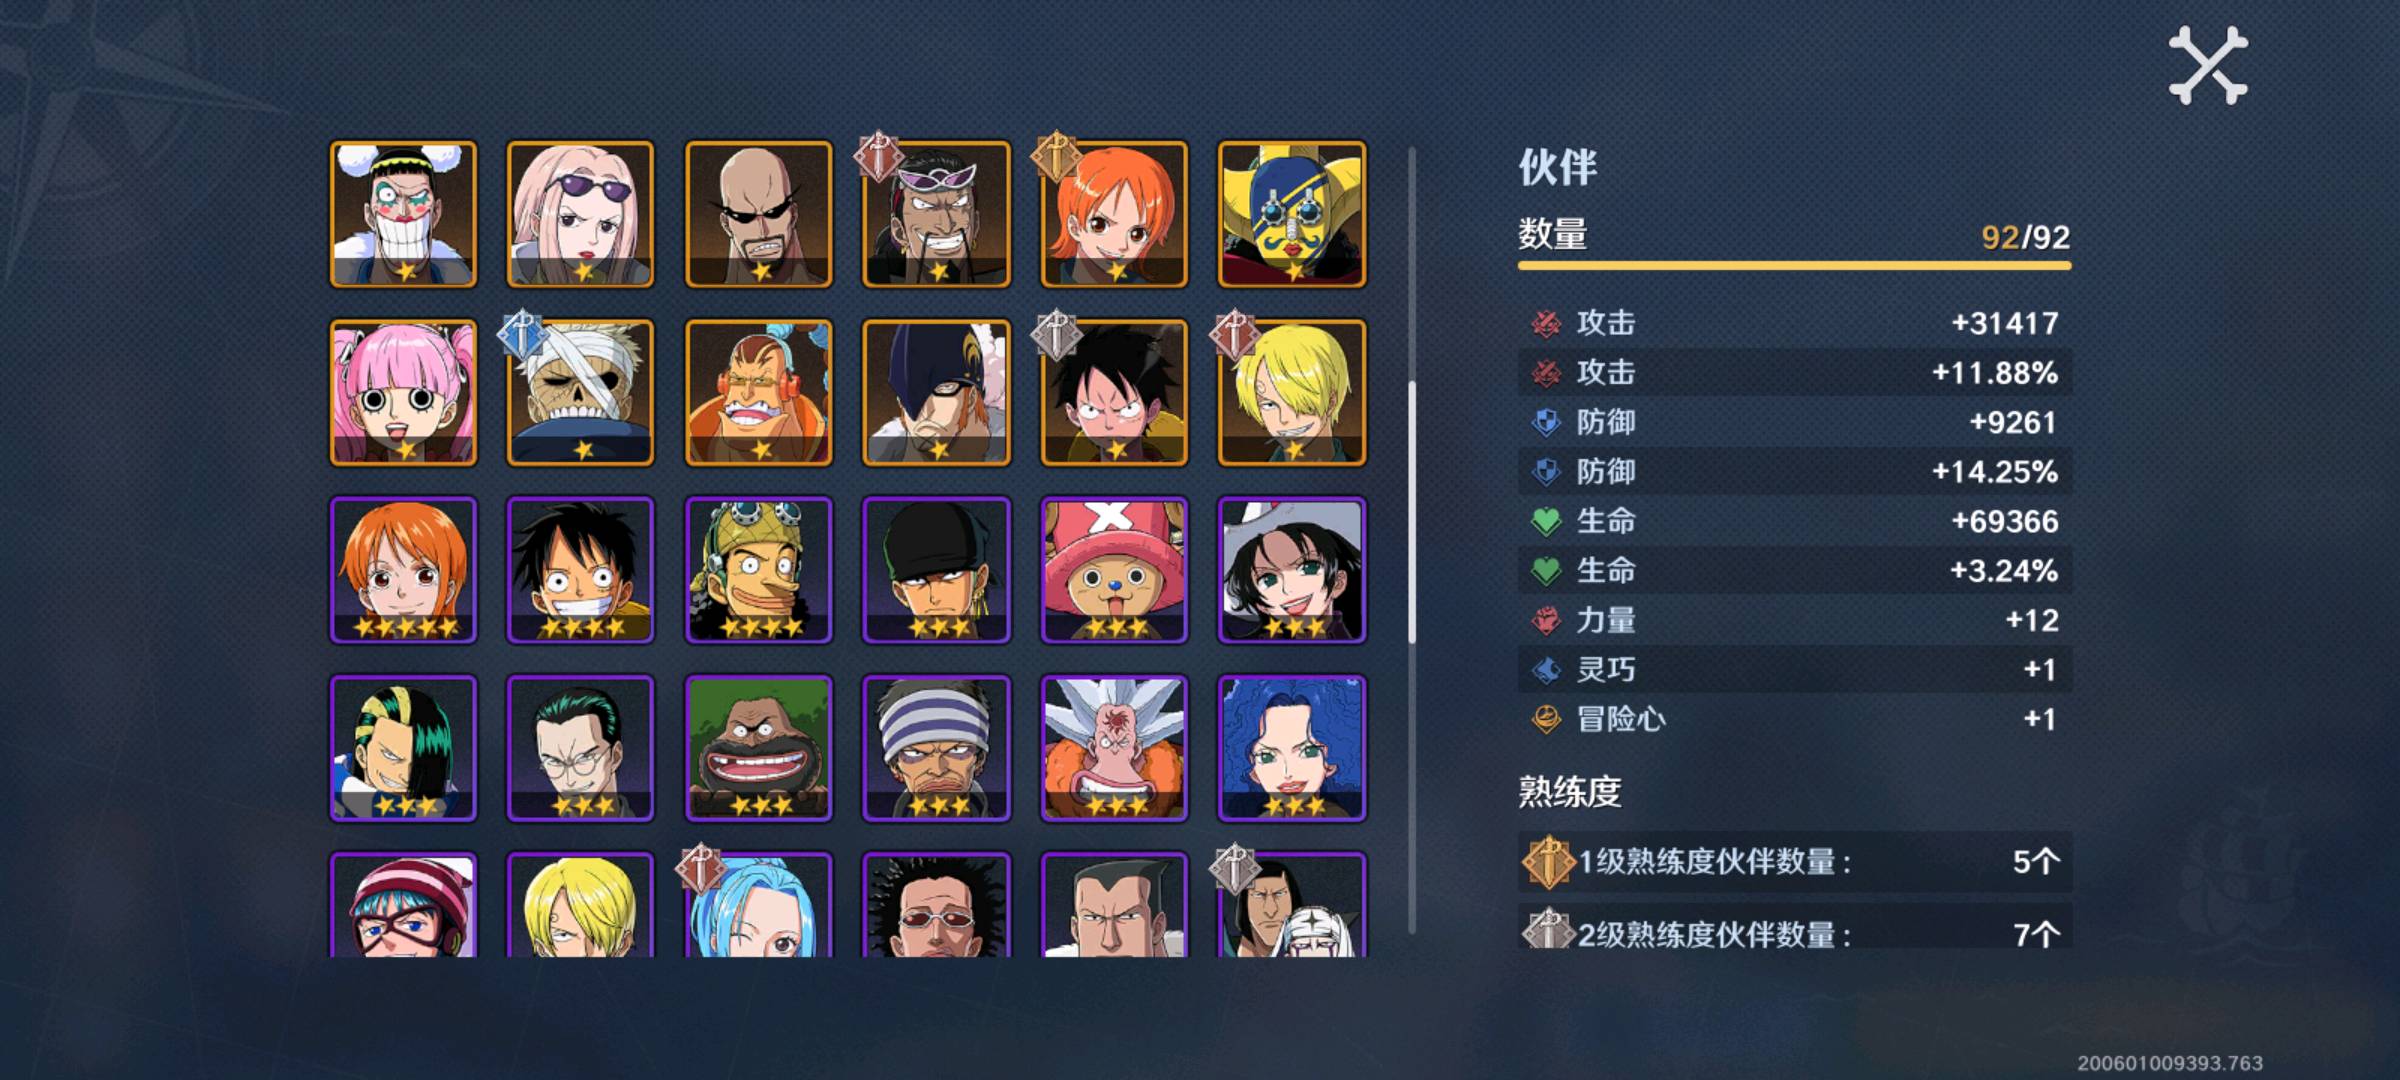Click the level 1 proficiency gold badge
Screen dimensions: 2400x1080
pos(1547,861)
